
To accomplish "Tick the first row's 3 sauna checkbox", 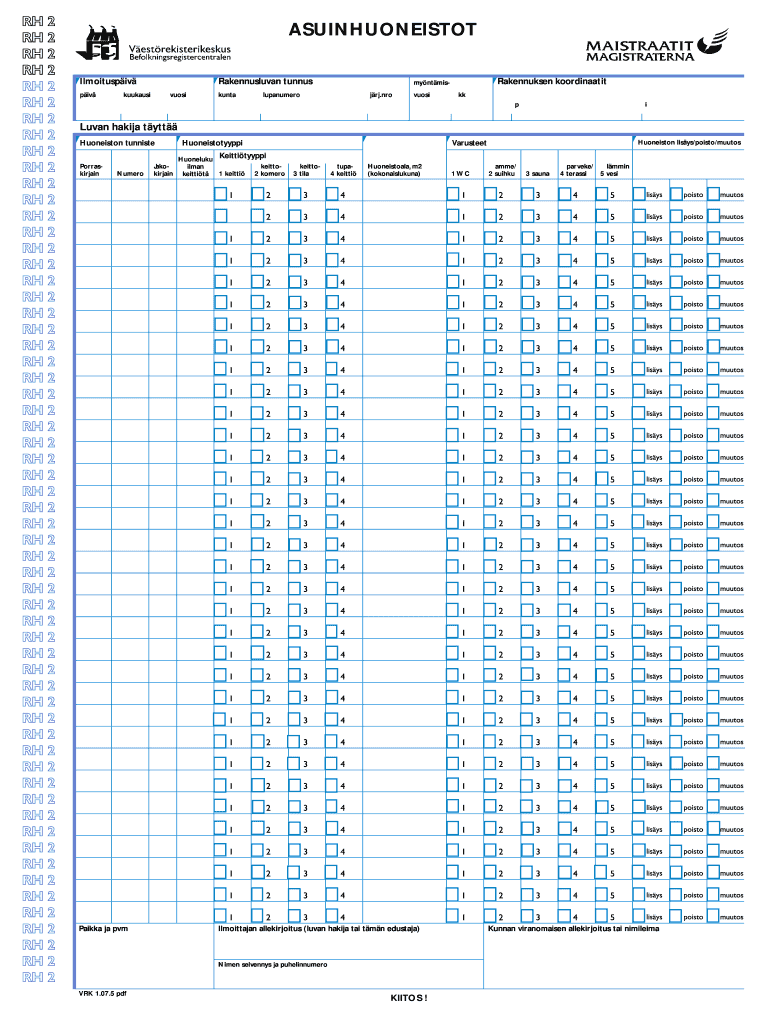I will click(x=527, y=193).
